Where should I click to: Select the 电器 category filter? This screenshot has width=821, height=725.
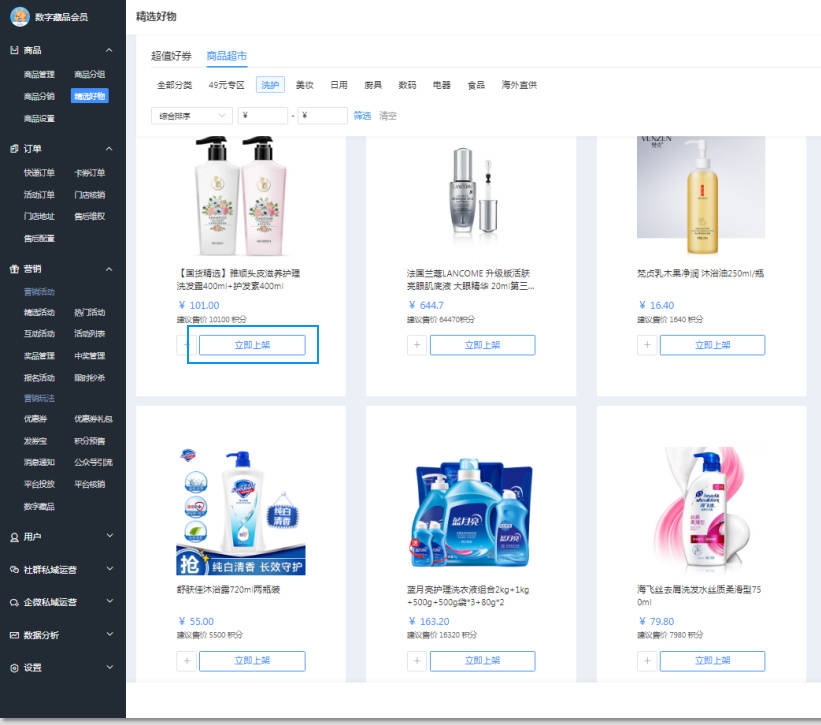click(441, 85)
